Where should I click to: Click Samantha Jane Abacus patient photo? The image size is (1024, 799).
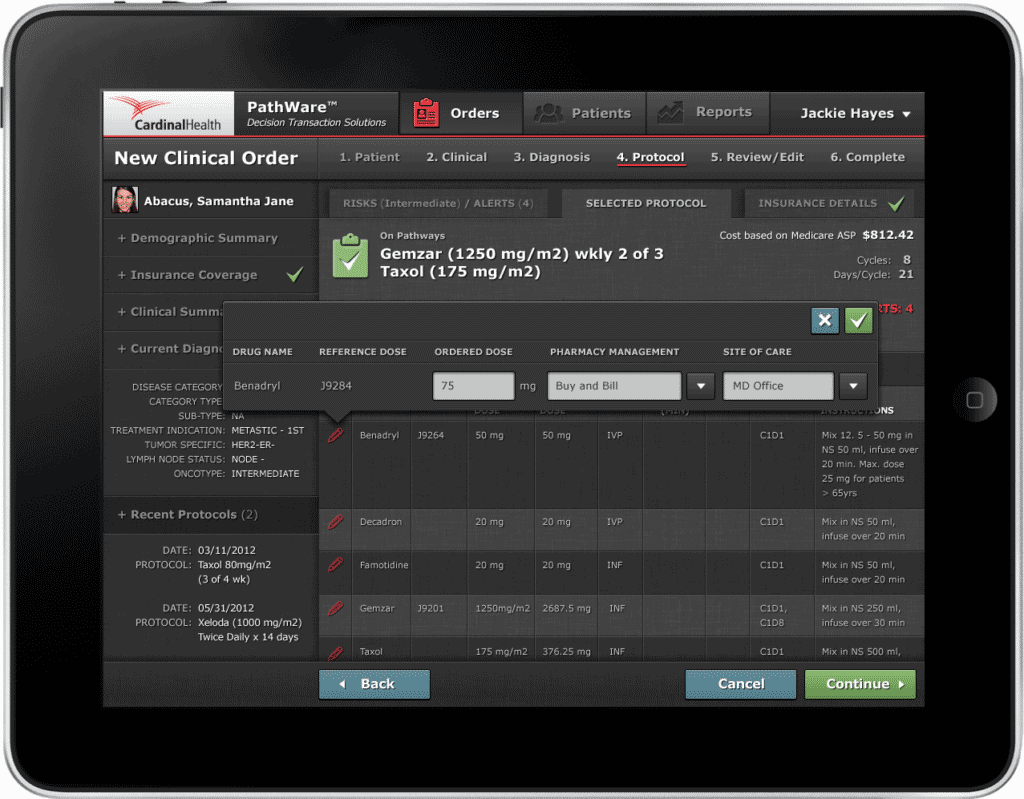(x=125, y=200)
